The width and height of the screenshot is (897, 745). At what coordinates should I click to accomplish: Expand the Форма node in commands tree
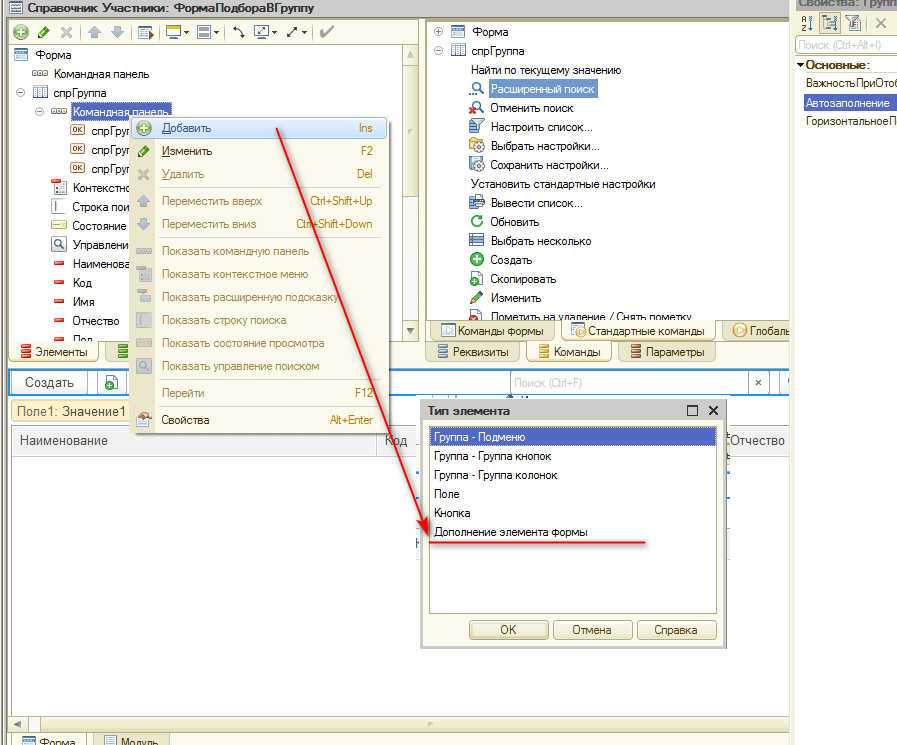(x=439, y=32)
